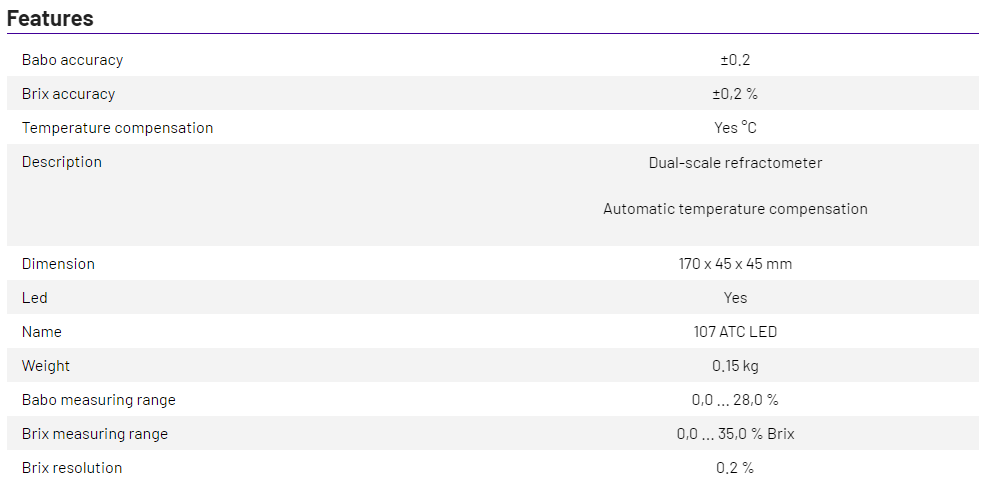Select the Babo measuring range label
The image size is (989, 488).
pos(98,400)
